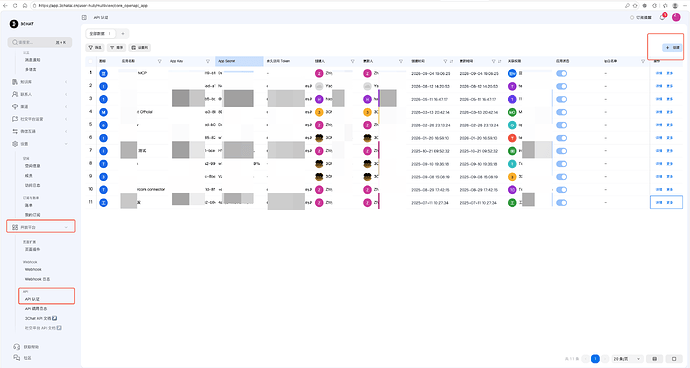Click the column settings button above table
The width and height of the screenshot is (690, 368).
pyautogui.click(x=140, y=48)
